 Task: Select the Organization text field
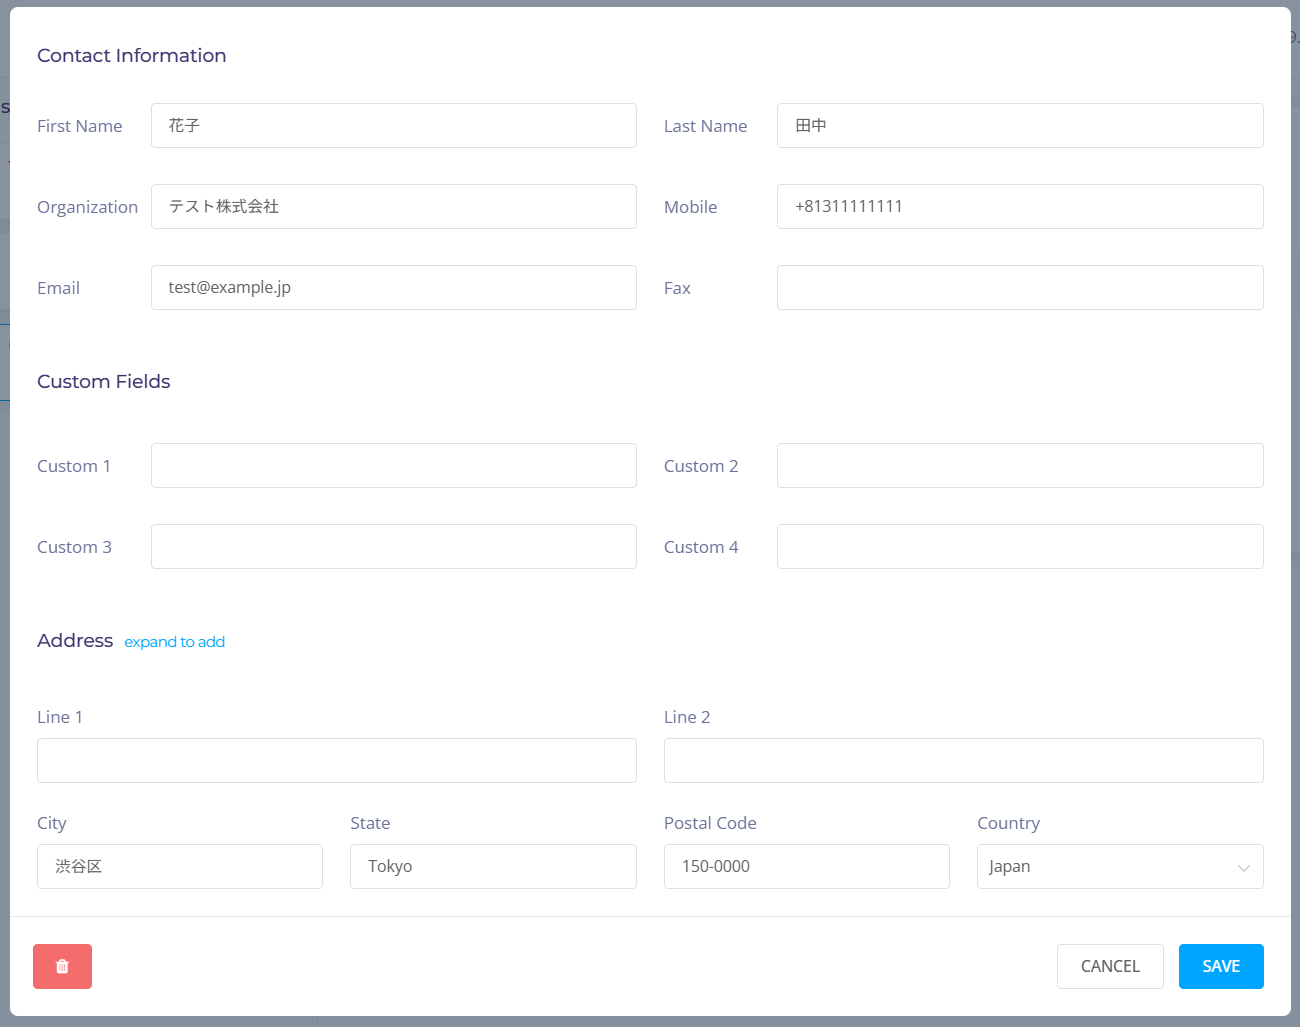[394, 207]
